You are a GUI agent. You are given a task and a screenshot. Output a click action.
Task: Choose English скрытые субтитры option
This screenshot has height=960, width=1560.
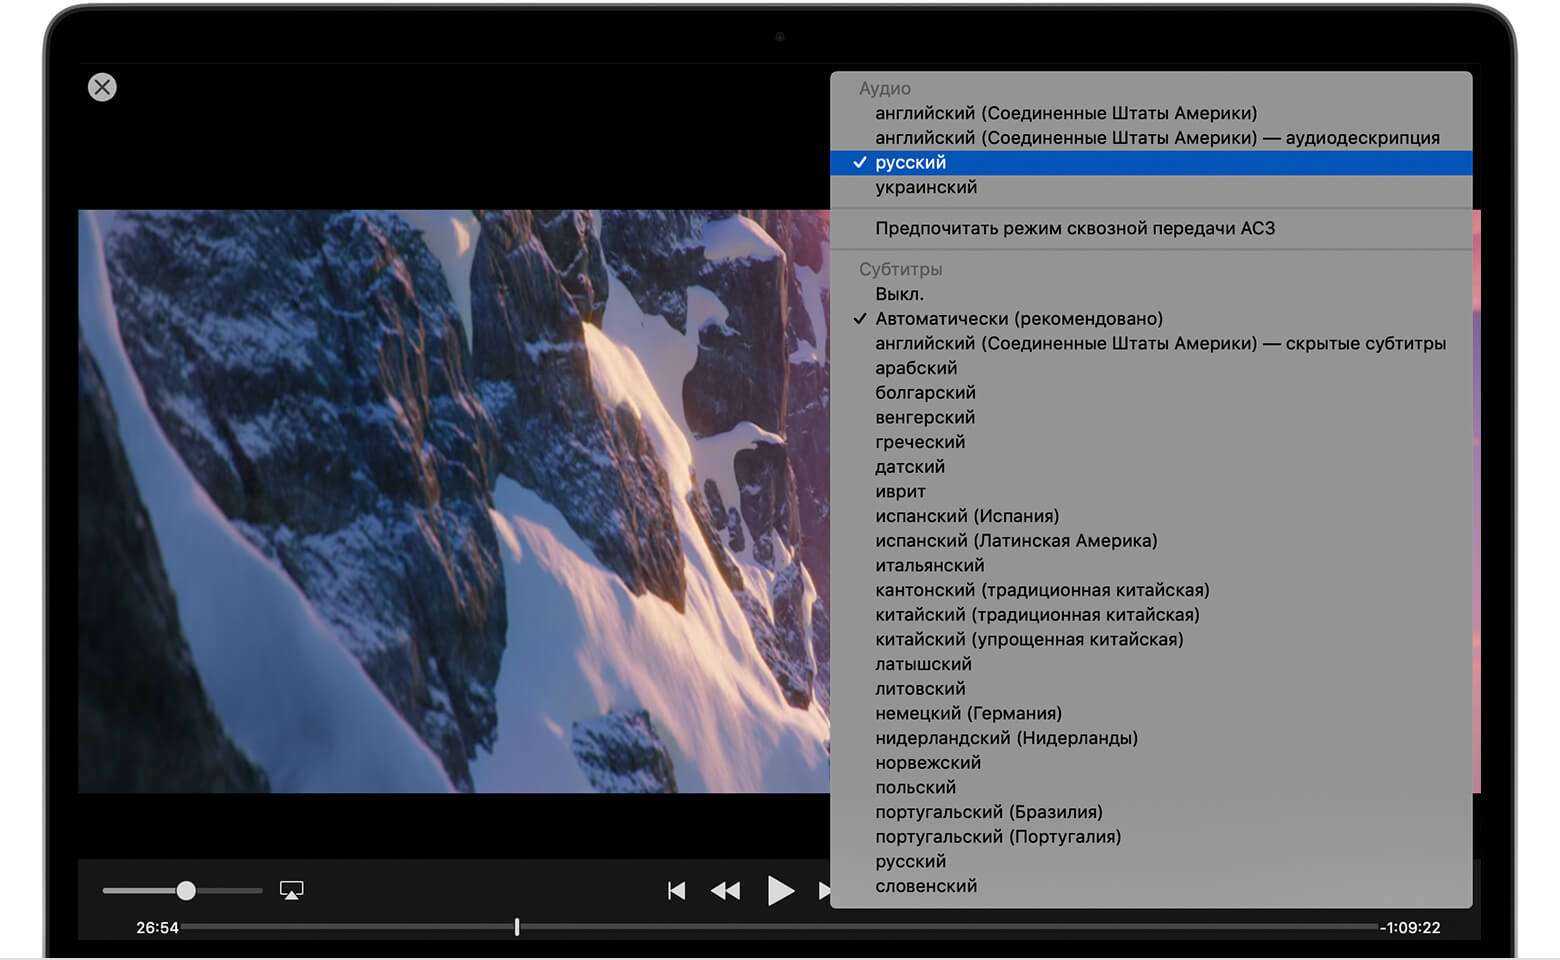click(x=1160, y=344)
